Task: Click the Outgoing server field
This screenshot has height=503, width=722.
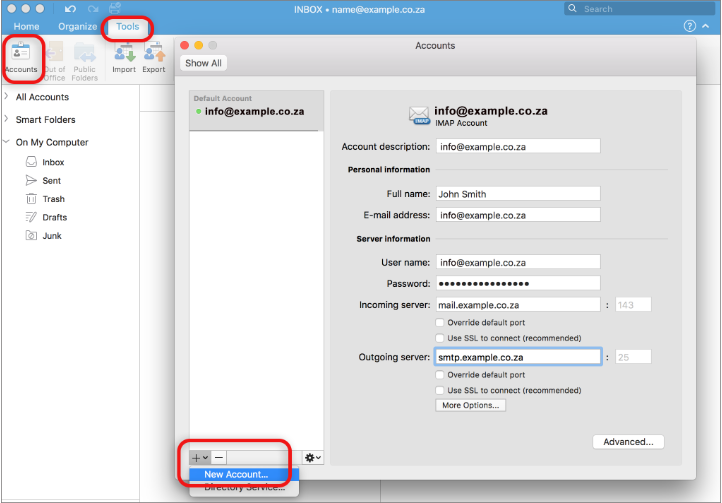Action: pos(518,357)
